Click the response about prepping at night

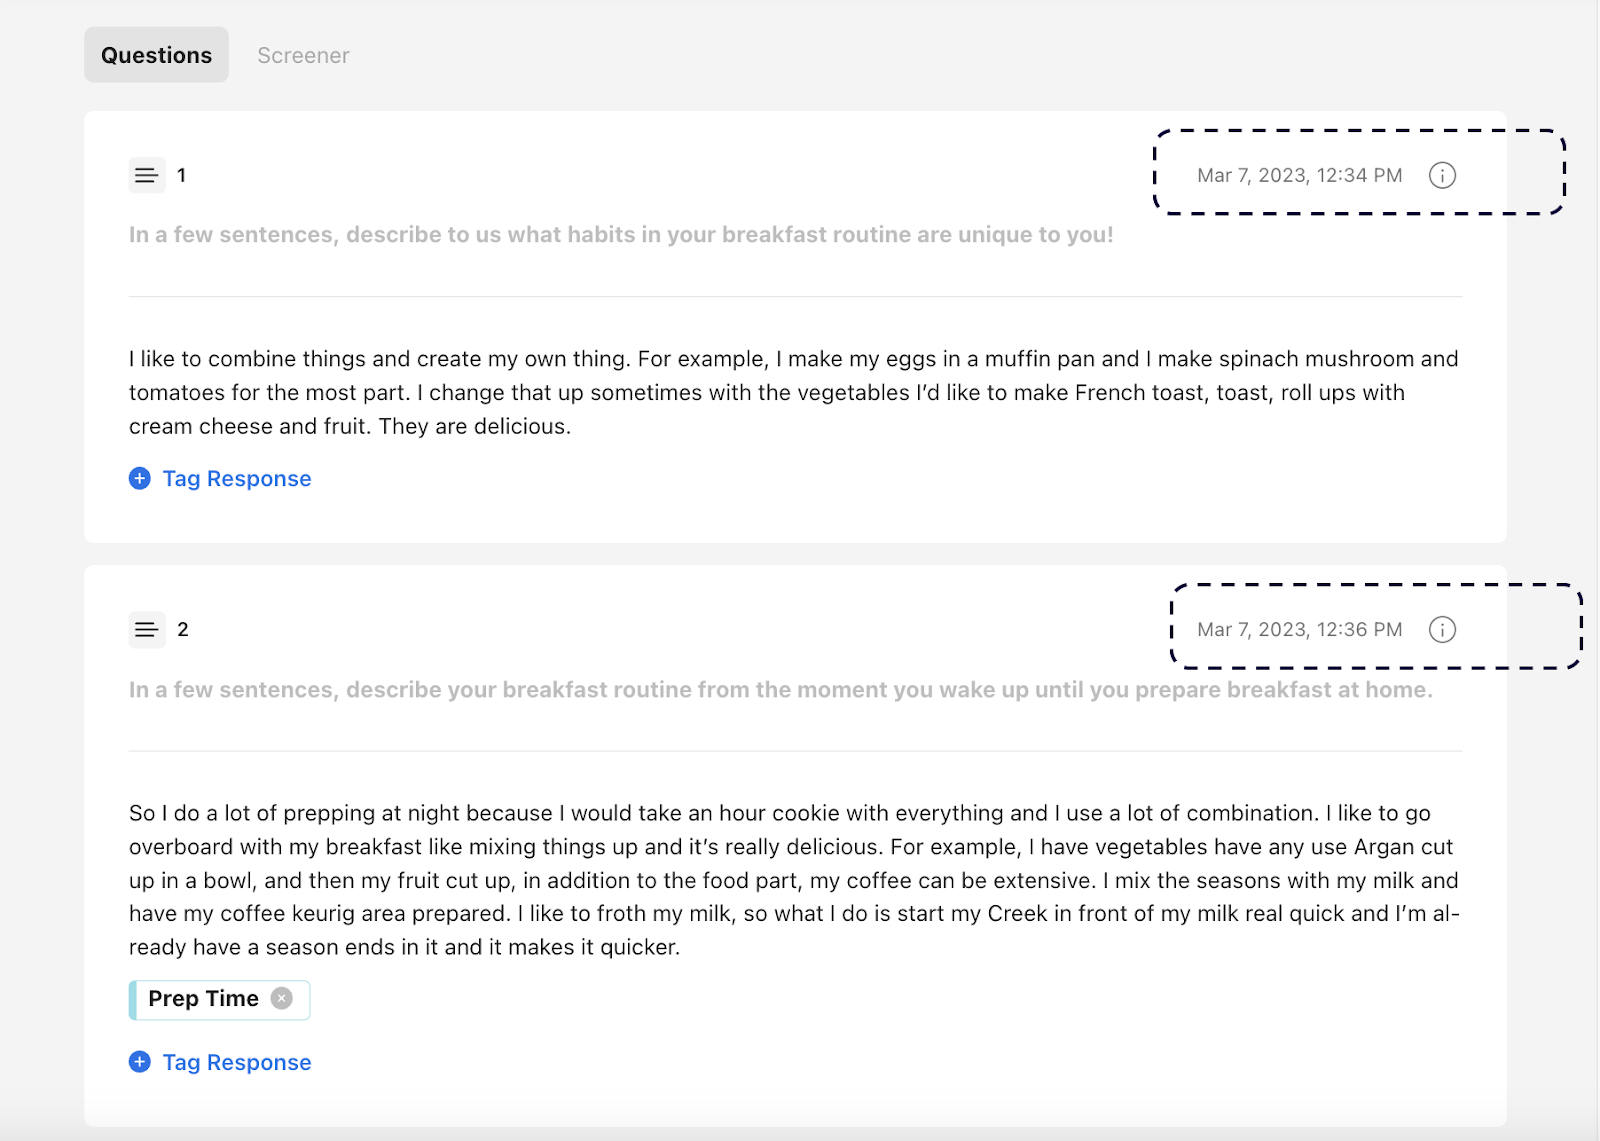(x=793, y=880)
